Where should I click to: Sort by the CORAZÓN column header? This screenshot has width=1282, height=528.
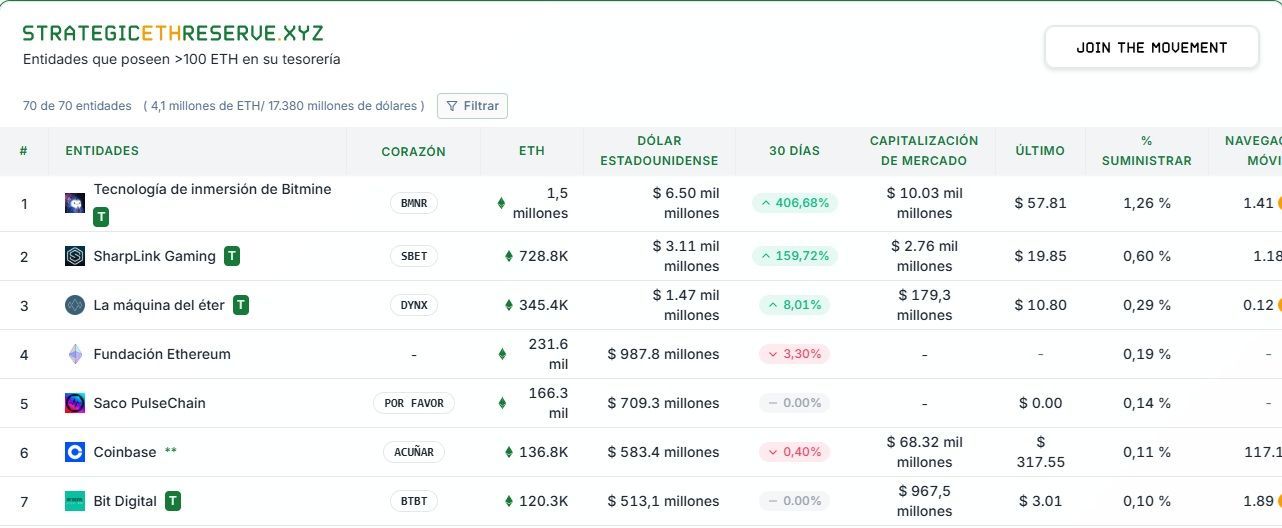[x=413, y=151]
